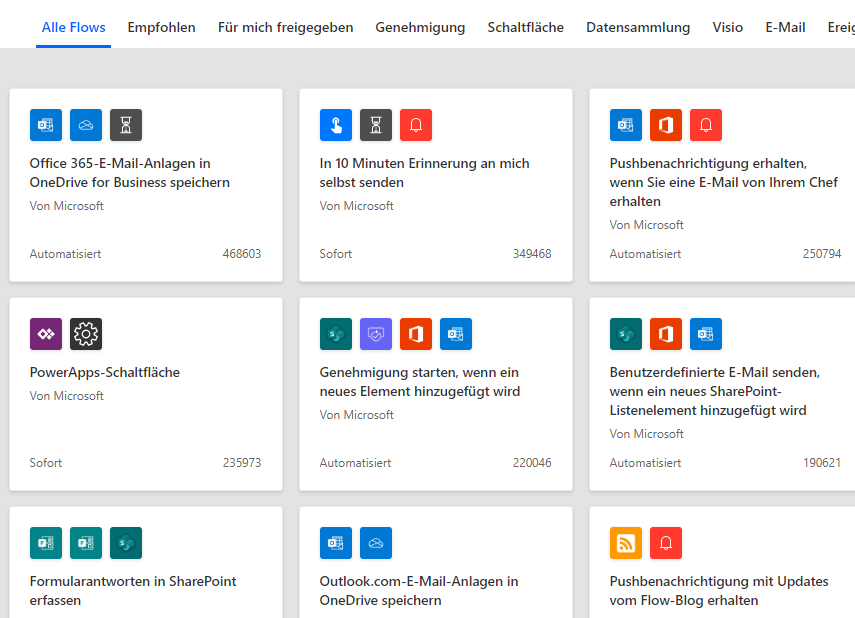
Task: Open the Genehmigung tab
Action: click(420, 27)
